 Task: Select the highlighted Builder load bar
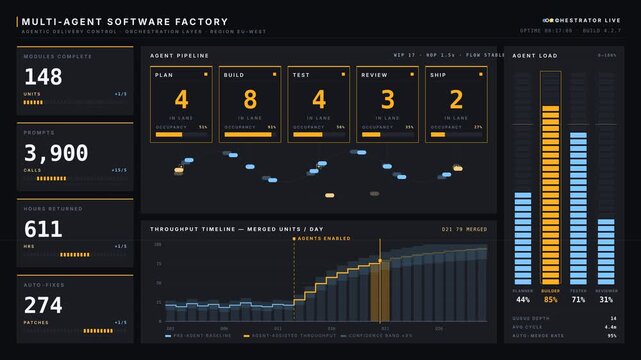551,195
